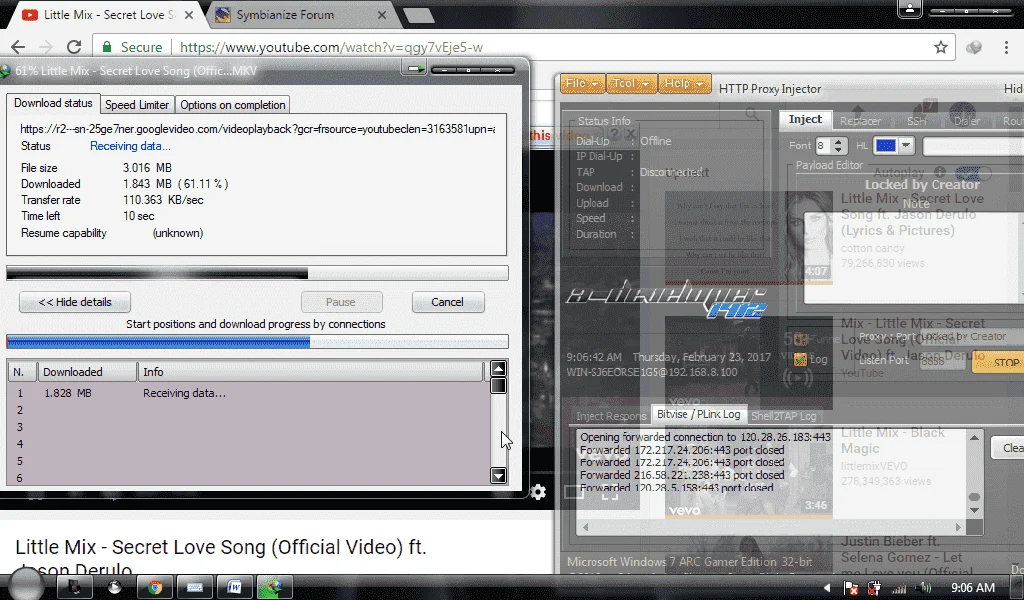Image resolution: width=1024 pixels, height=600 pixels.
Task: Click the STOP button in HTTP Proxy Injector
Action: point(999,362)
